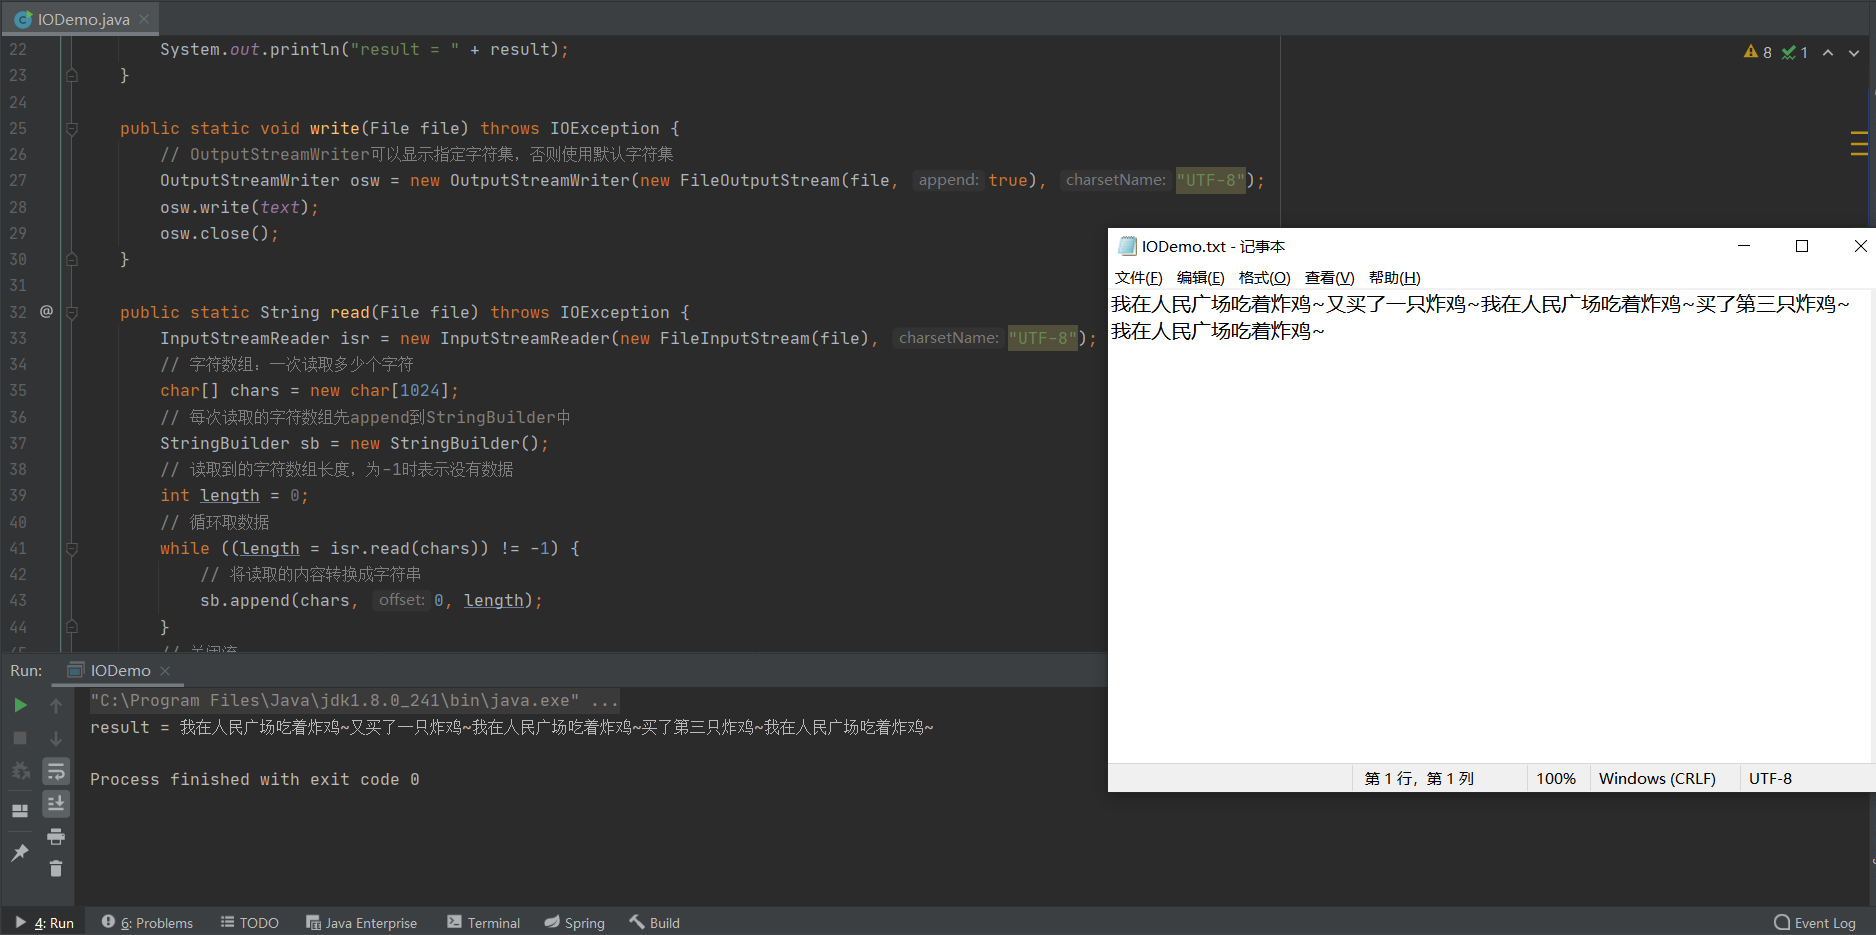
Task: Clear console output with trash icon
Action: tap(56, 868)
